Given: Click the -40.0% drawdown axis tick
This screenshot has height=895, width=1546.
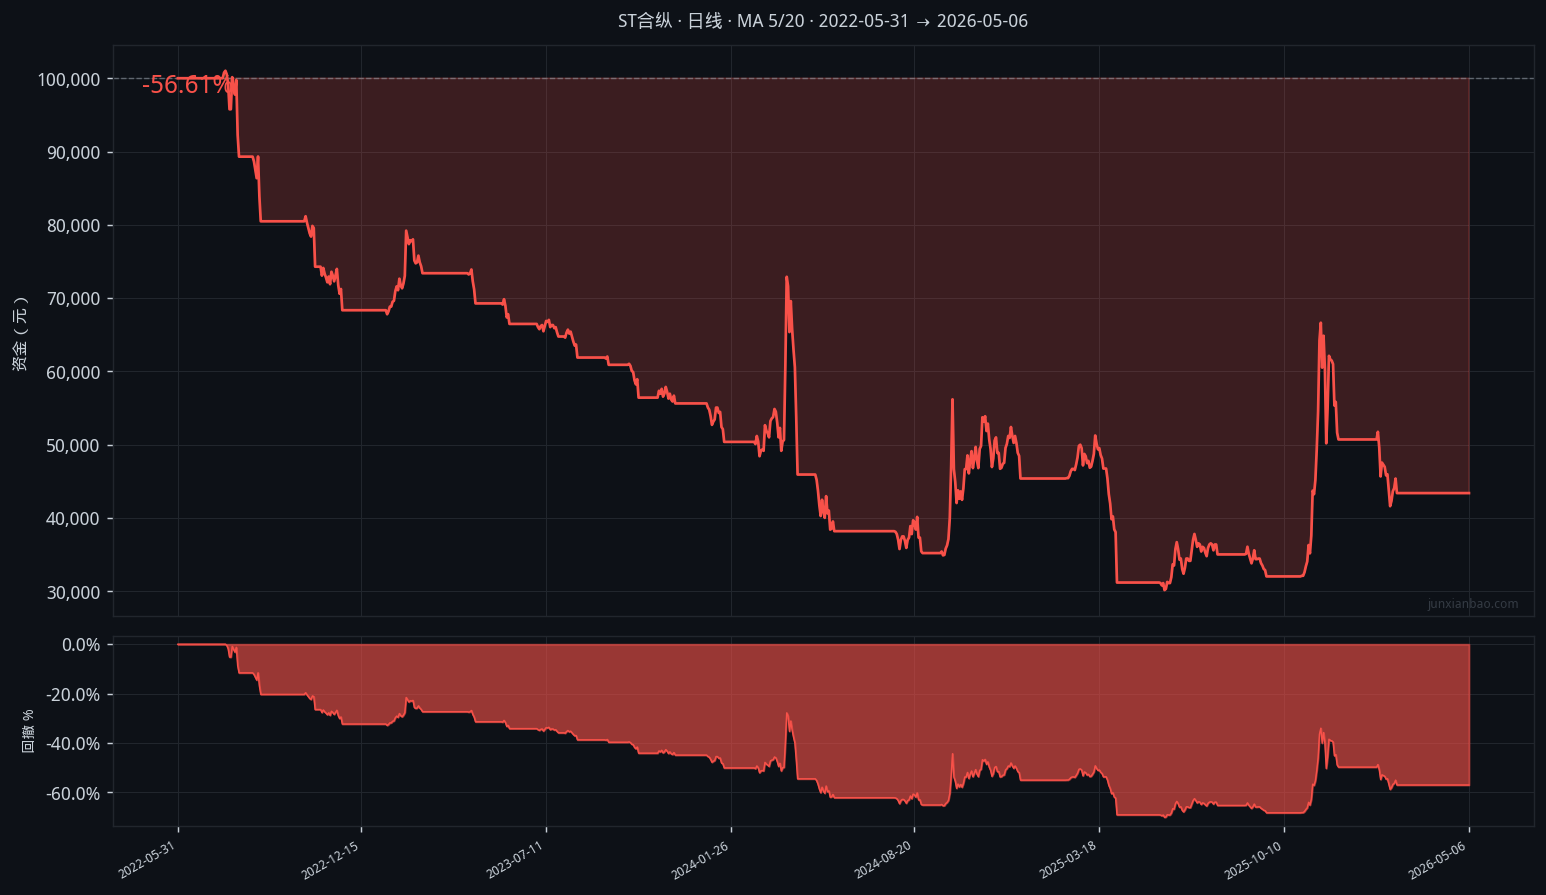Looking at the screenshot, I should click(x=73, y=744).
